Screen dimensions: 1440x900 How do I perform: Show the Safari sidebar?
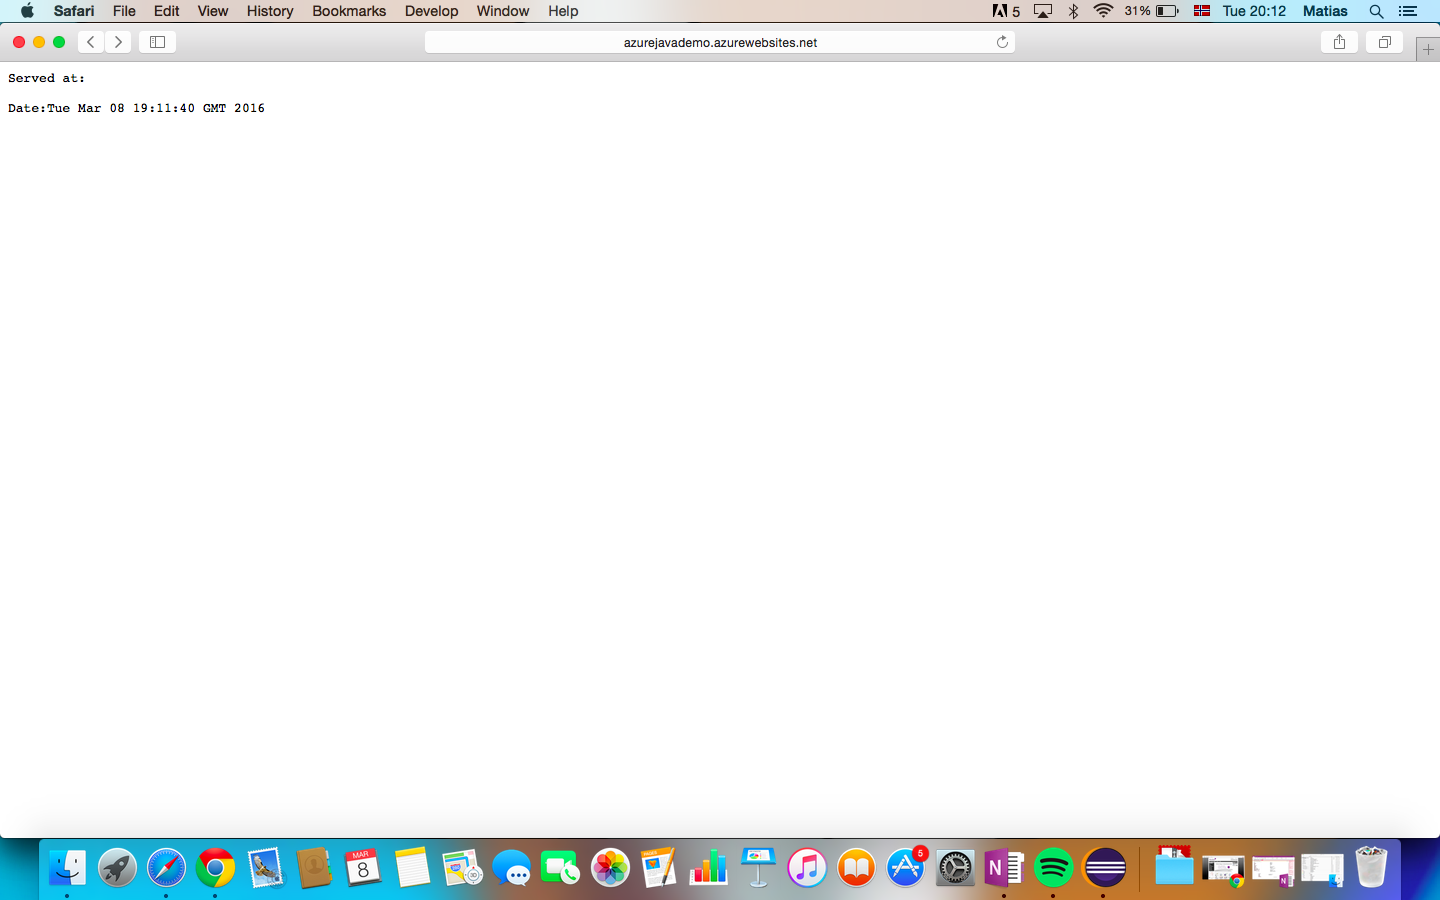[157, 42]
